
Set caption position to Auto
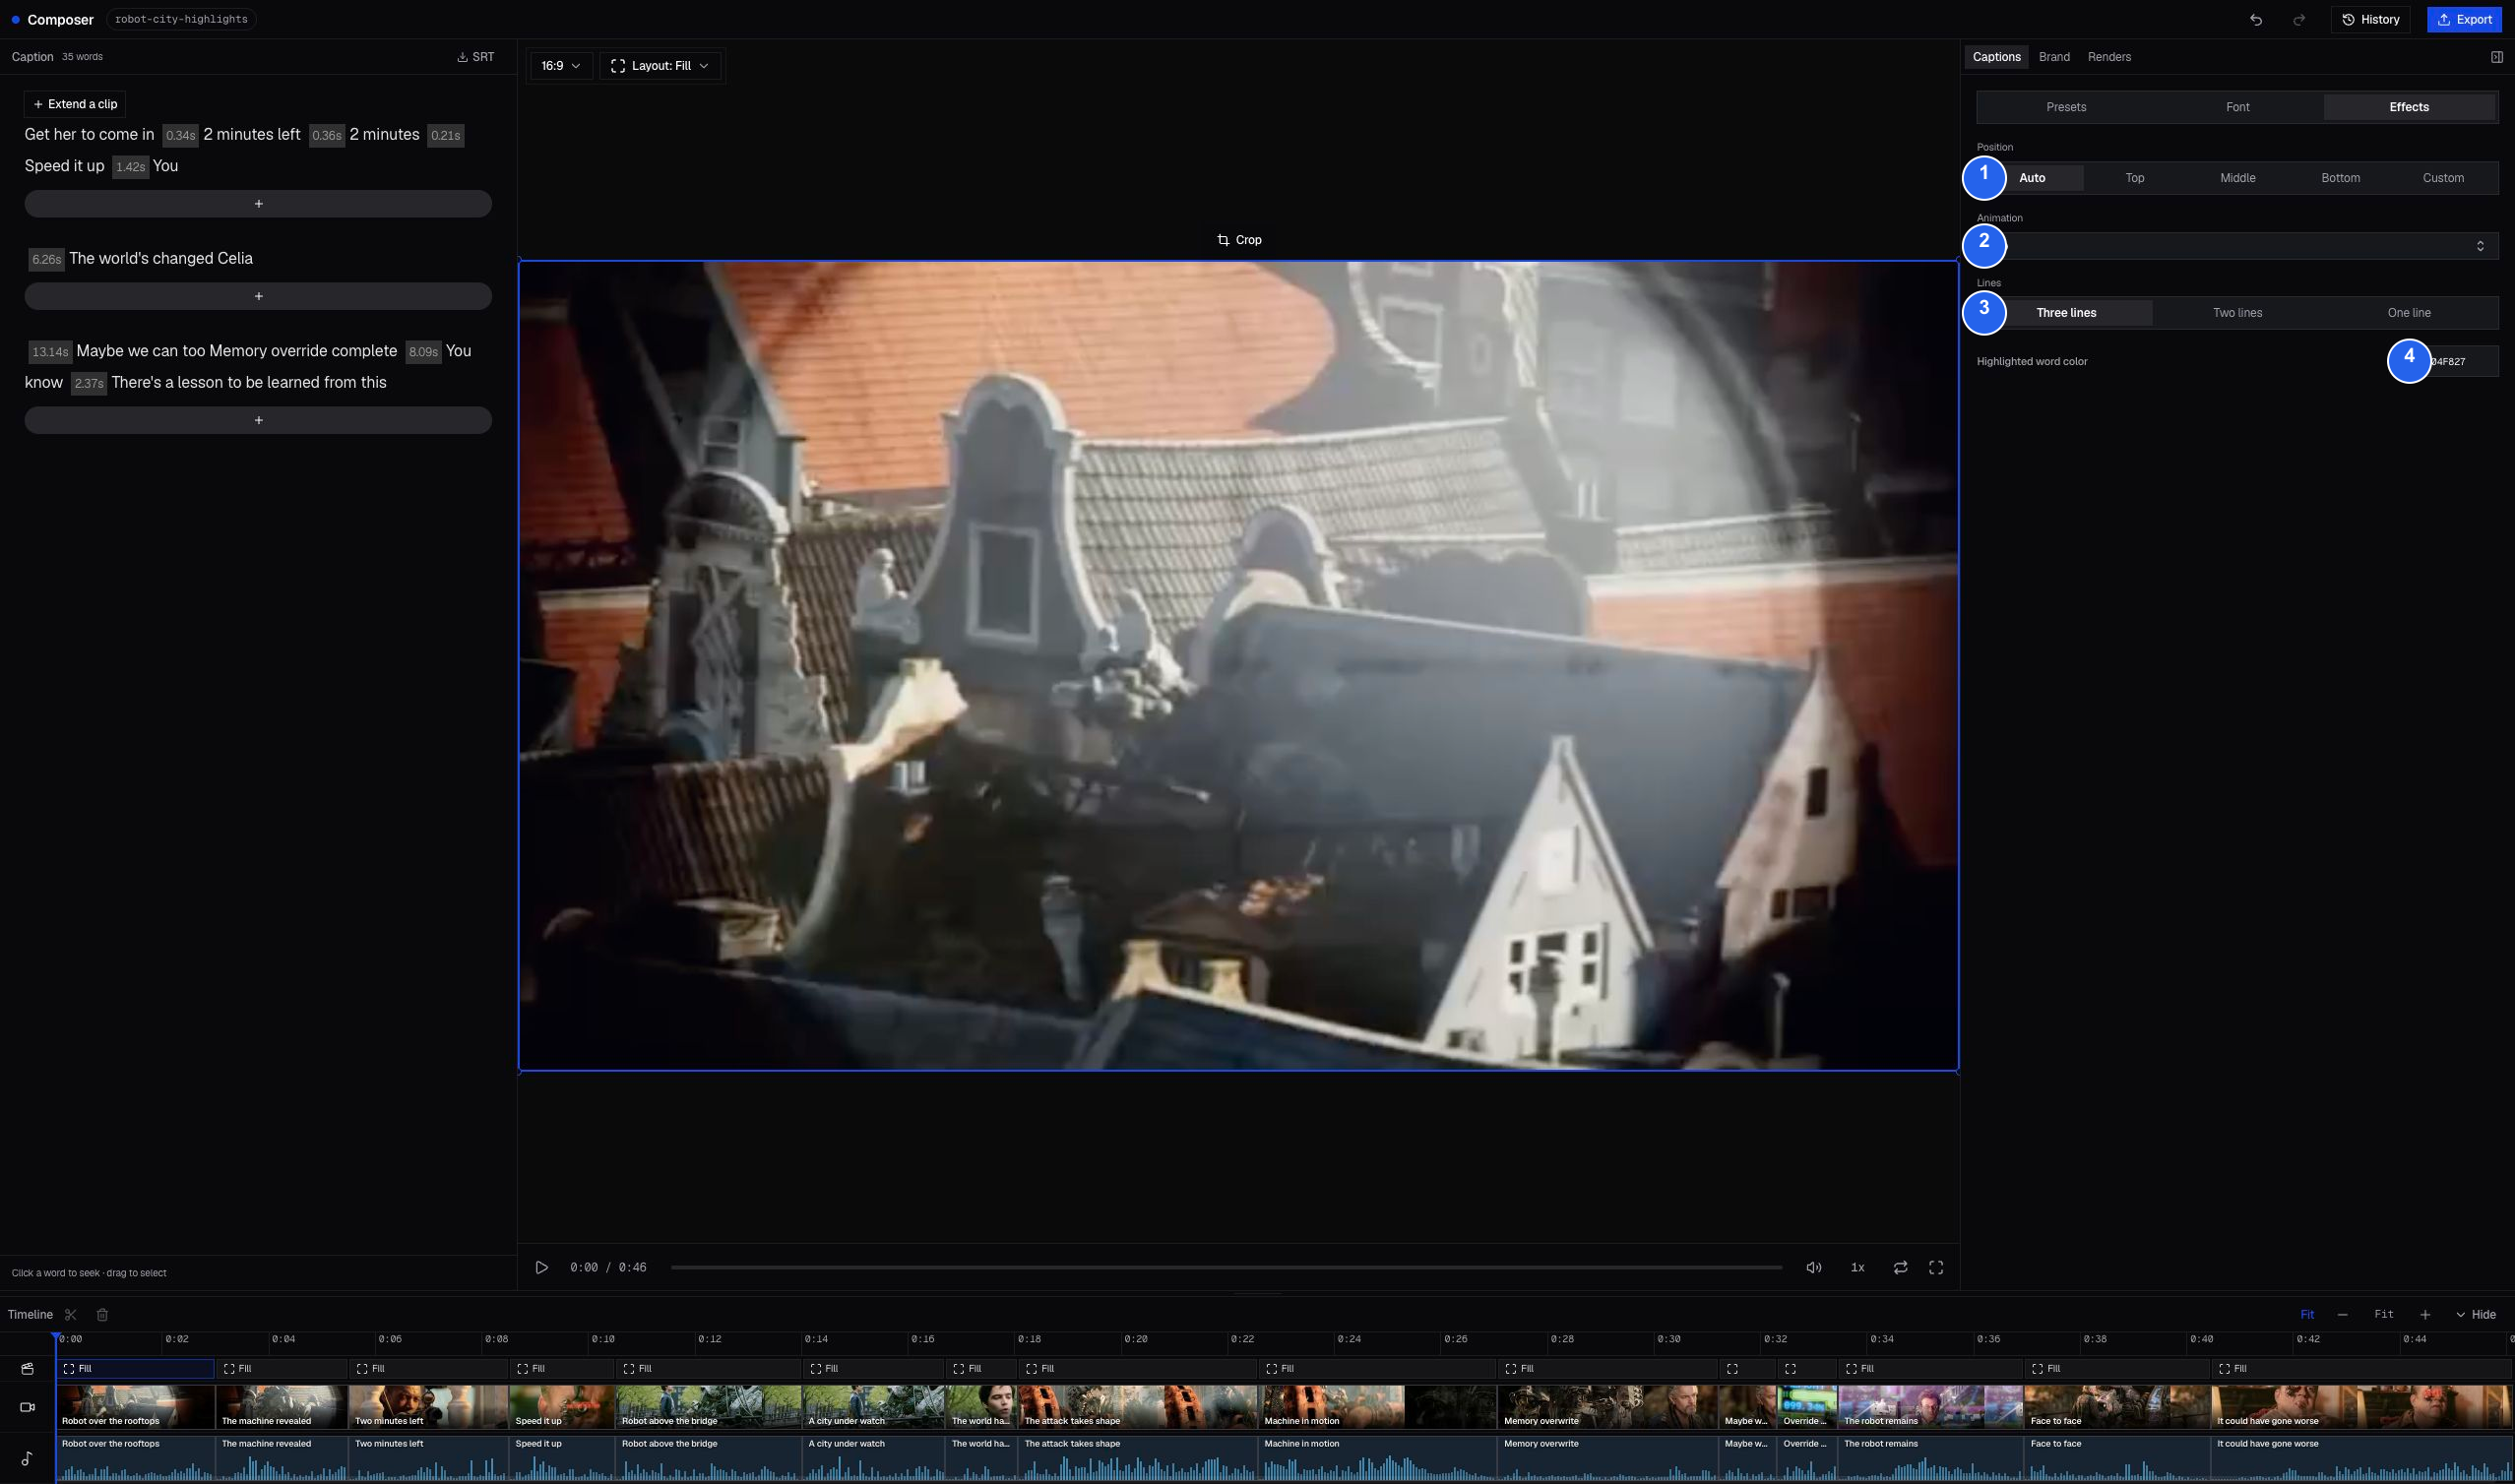[2032, 178]
